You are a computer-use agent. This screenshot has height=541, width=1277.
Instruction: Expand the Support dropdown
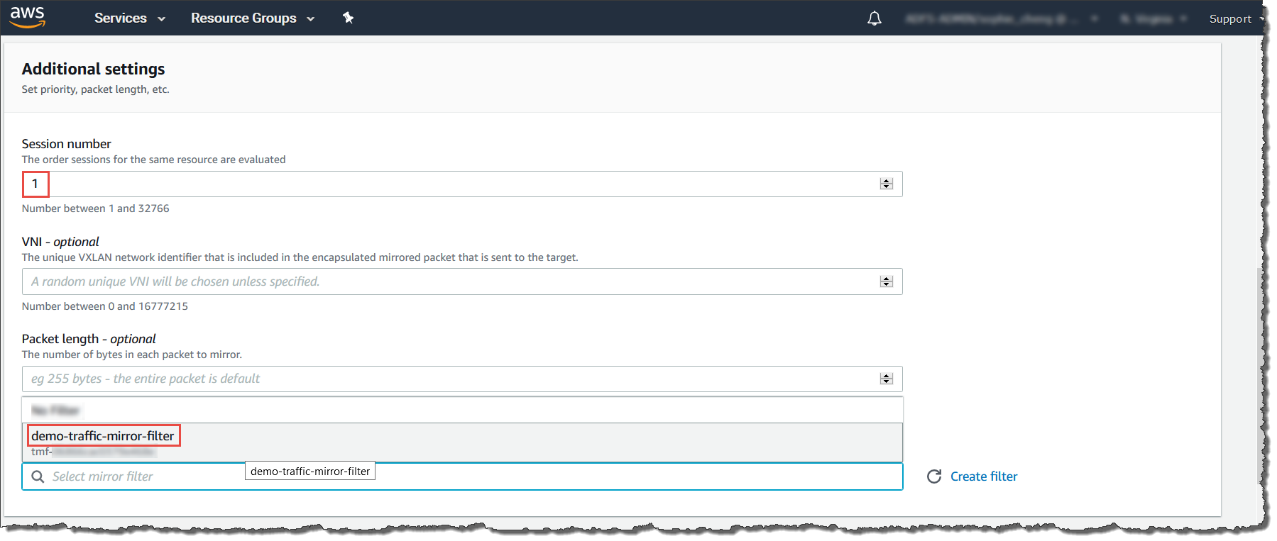pos(1234,18)
